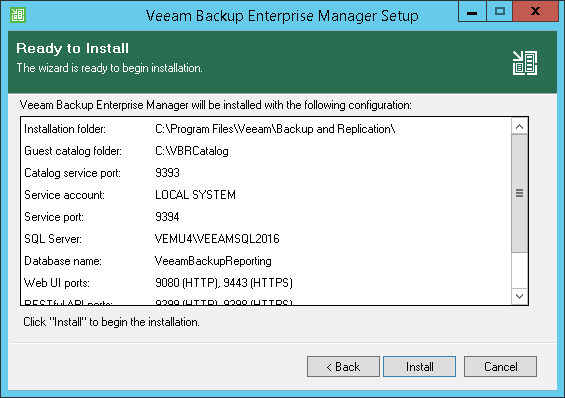Cancel the setup wizard
Screen dimensions: 565x398
point(500,367)
